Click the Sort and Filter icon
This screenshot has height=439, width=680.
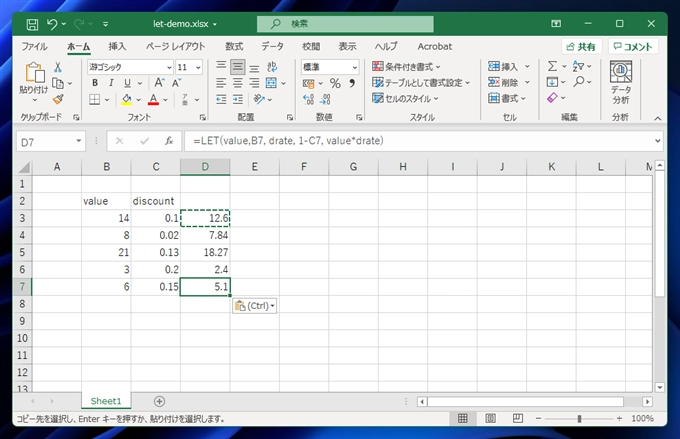click(578, 66)
